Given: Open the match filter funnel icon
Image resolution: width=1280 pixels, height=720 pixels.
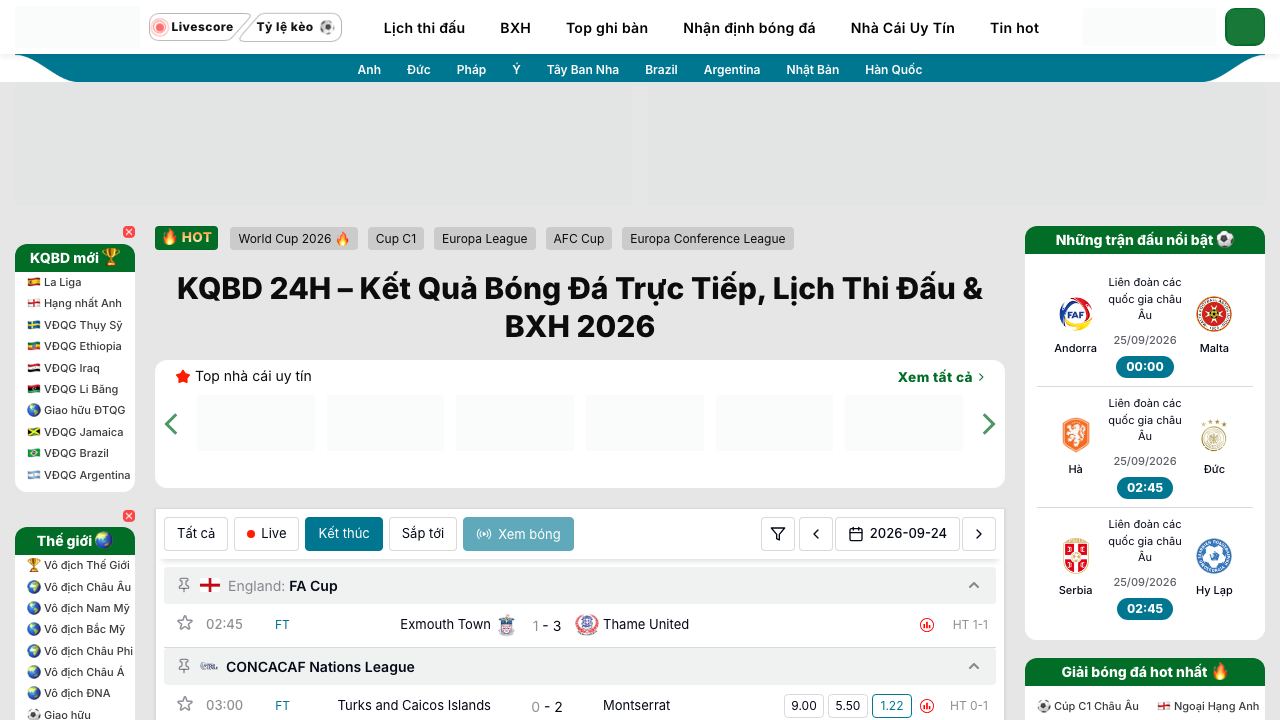Looking at the screenshot, I should point(778,534).
